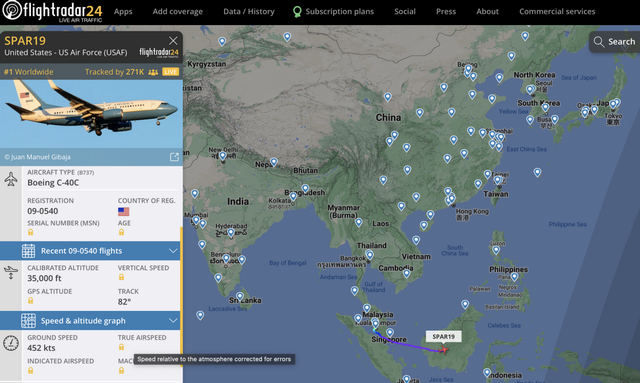Open the Press page
The width and height of the screenshot is (640, 383).
point(446,11)
